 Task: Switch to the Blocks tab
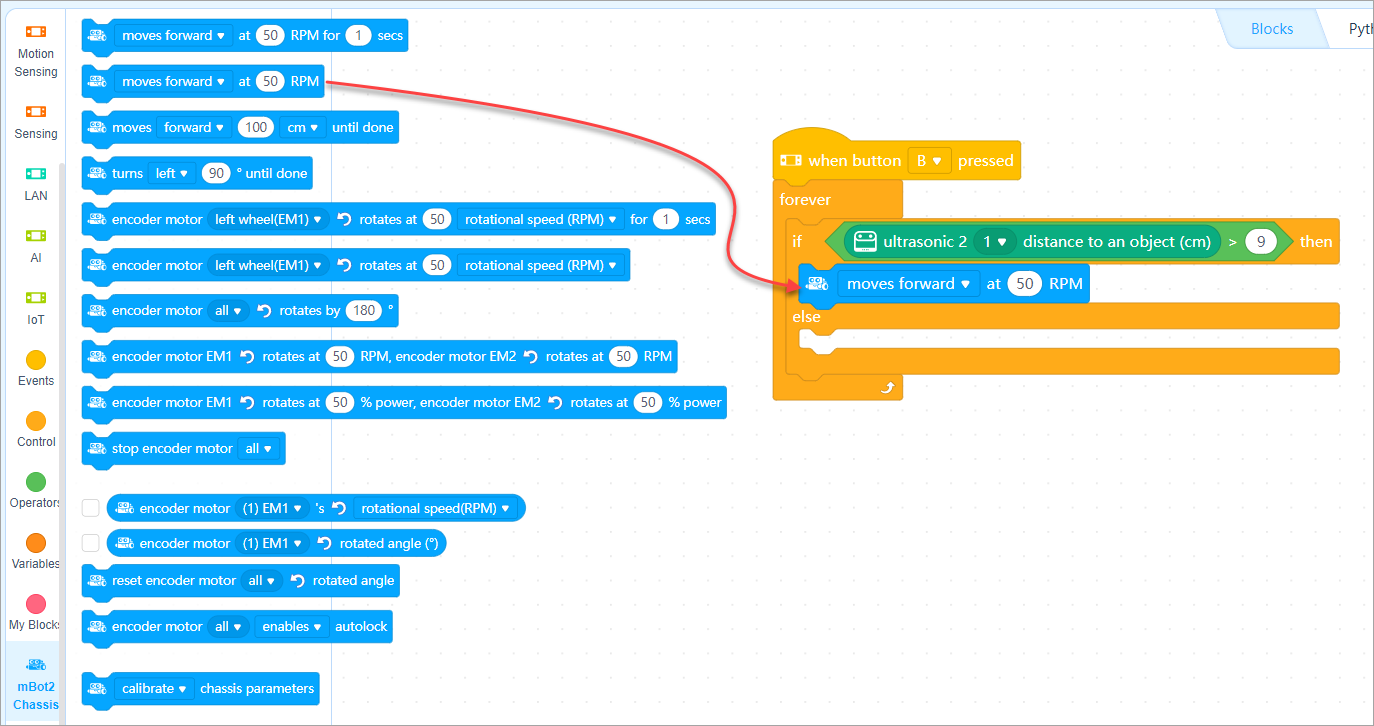point(1271,29)
